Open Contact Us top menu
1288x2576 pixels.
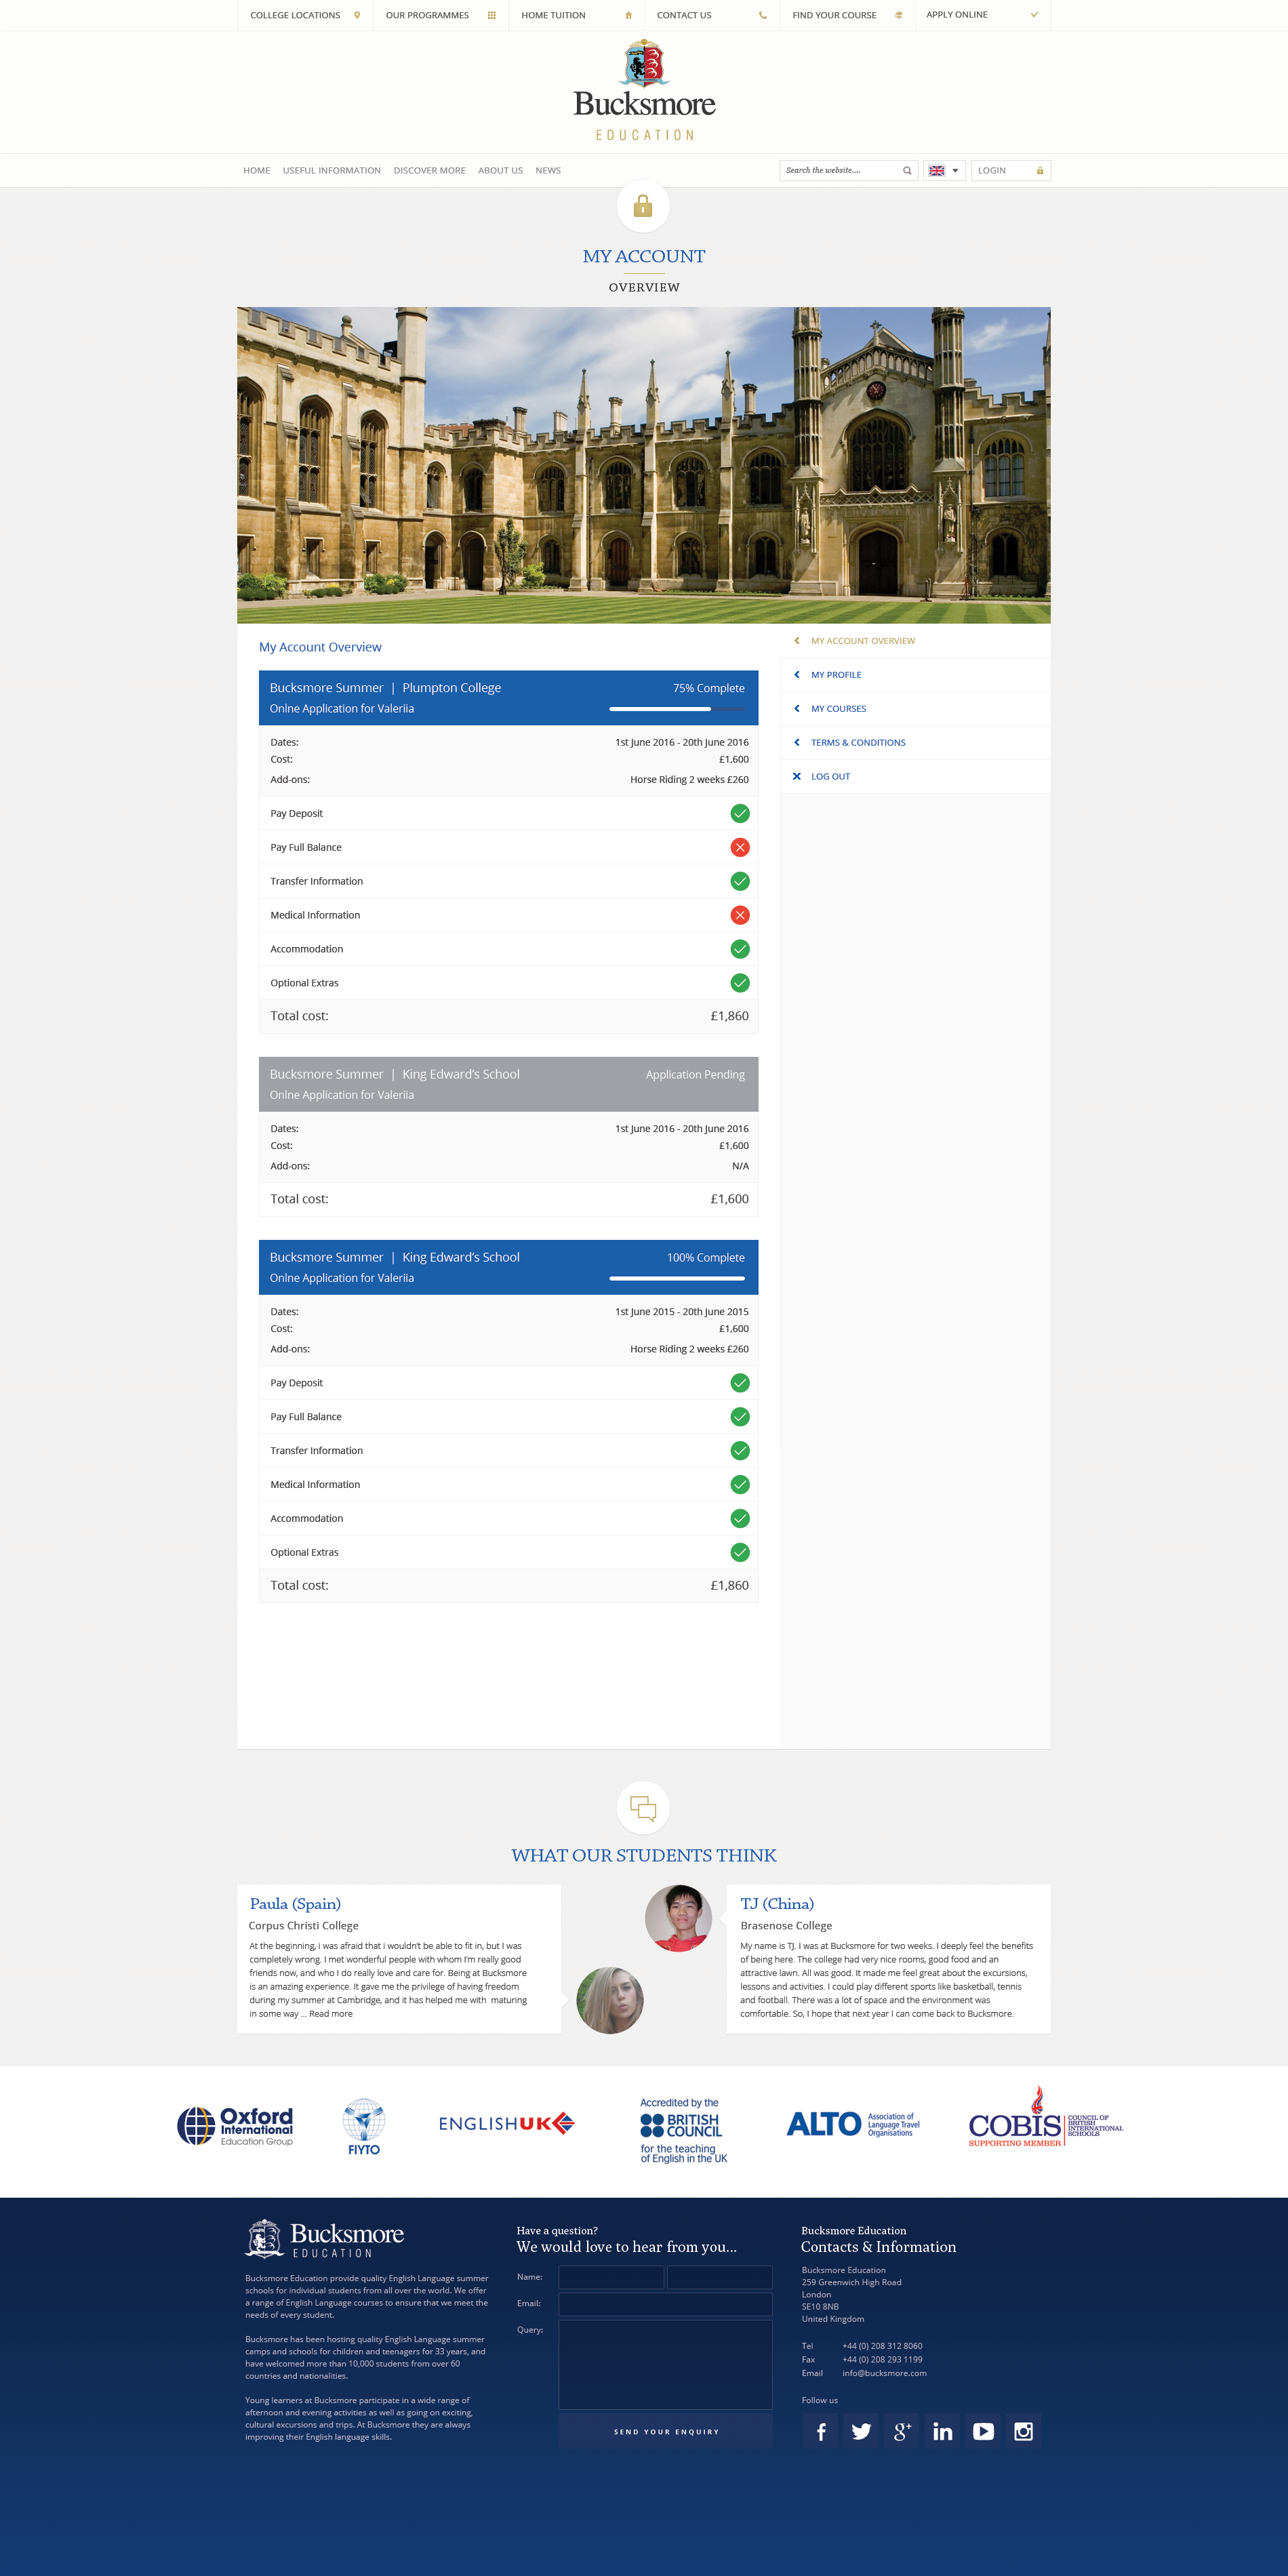click(712, 15)
